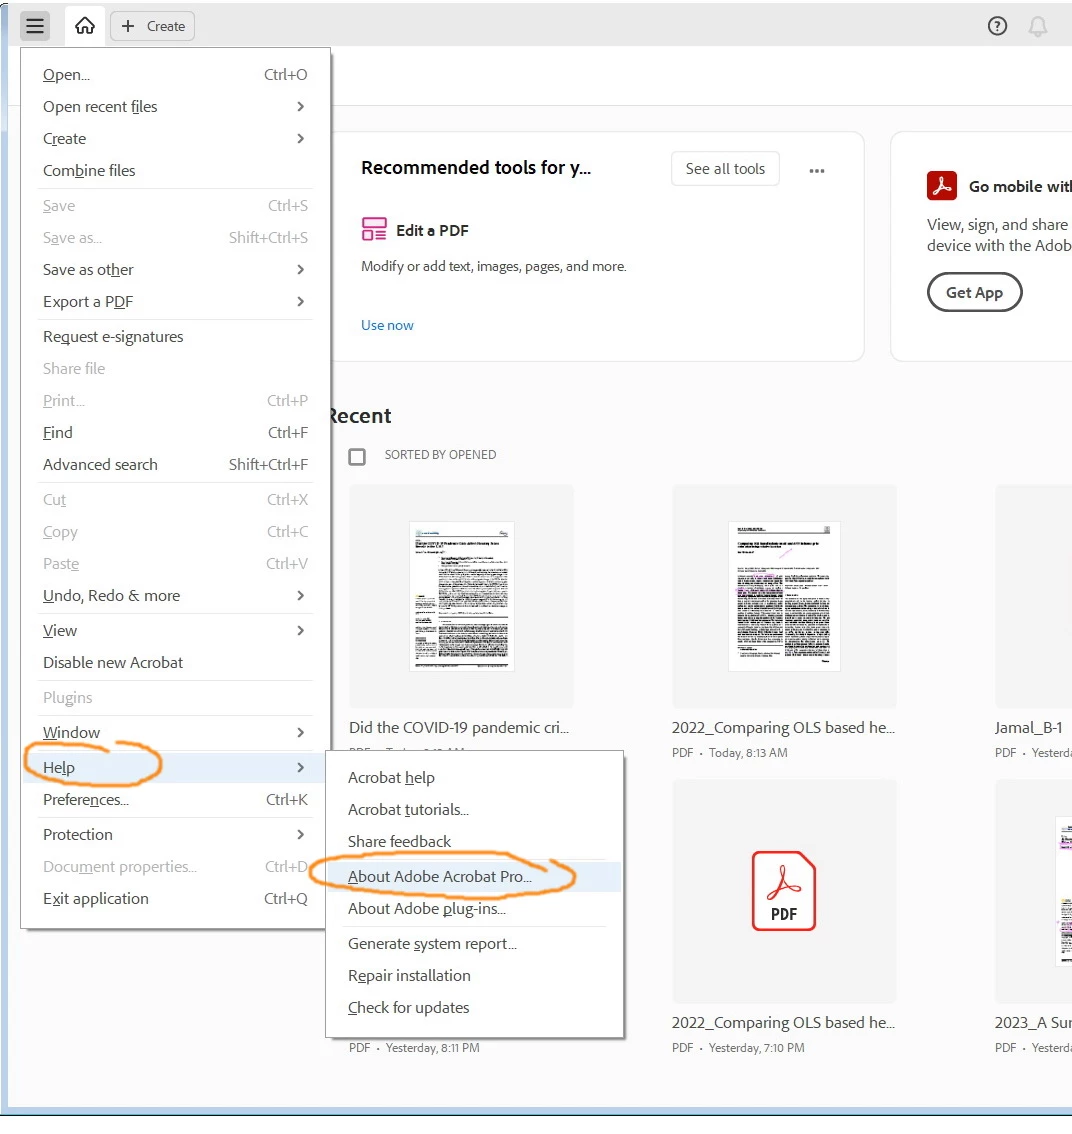Viewport: 1072px width, 1134px height.
Task: Open the generic PDF icon thumbnail
Action: coord(784,891)
